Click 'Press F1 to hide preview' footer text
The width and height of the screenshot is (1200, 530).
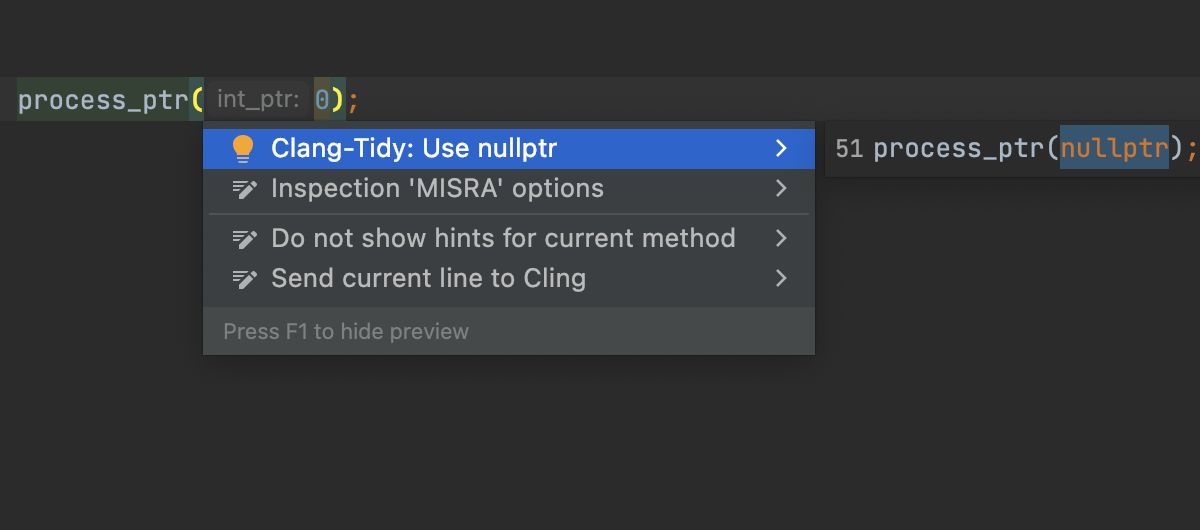[346, 331]
